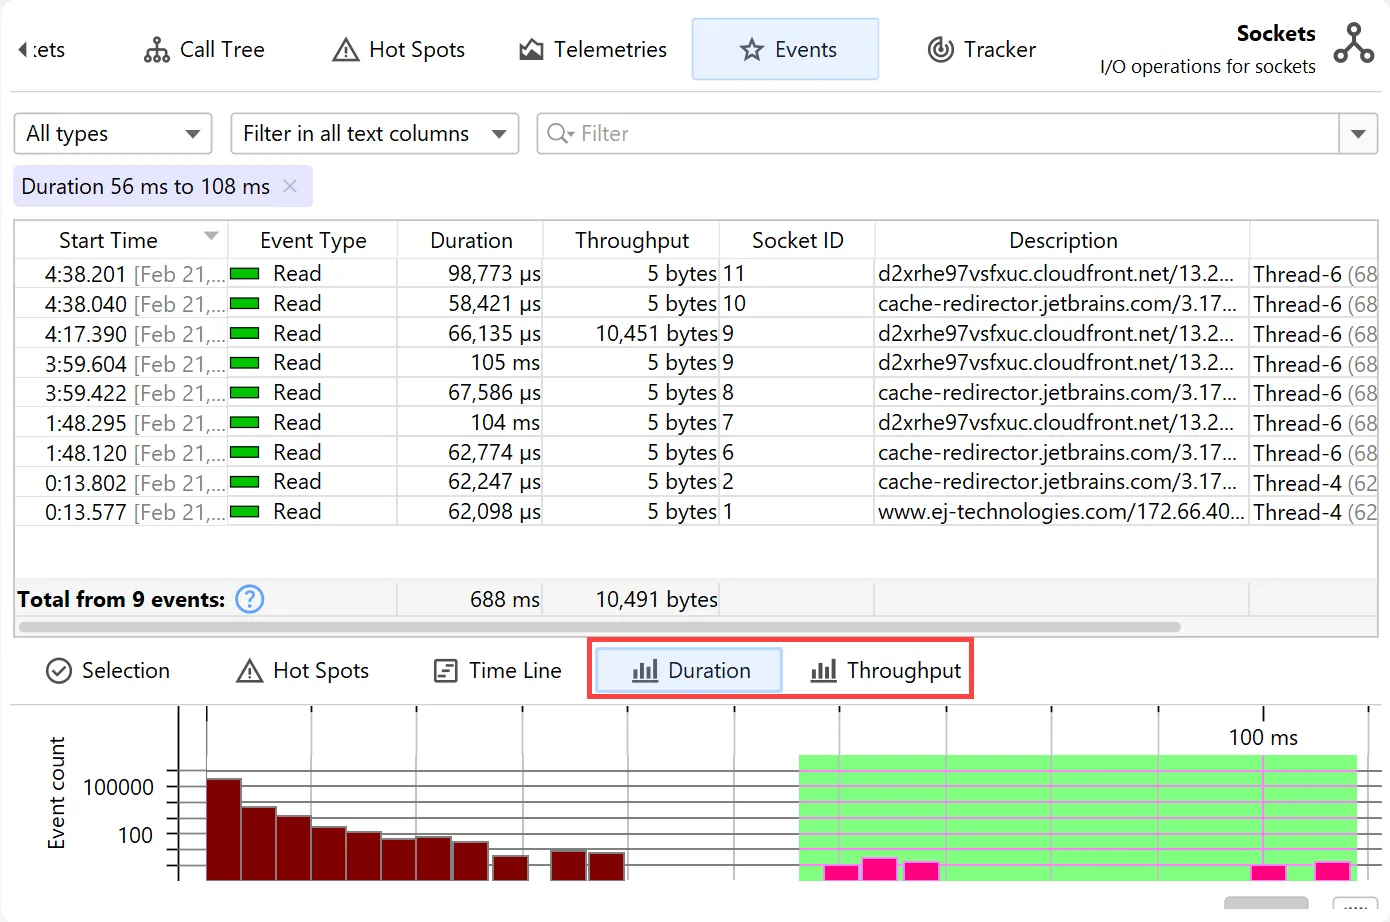Open the Tracker view
The image size is (1390, 922).
click(982, 50)
